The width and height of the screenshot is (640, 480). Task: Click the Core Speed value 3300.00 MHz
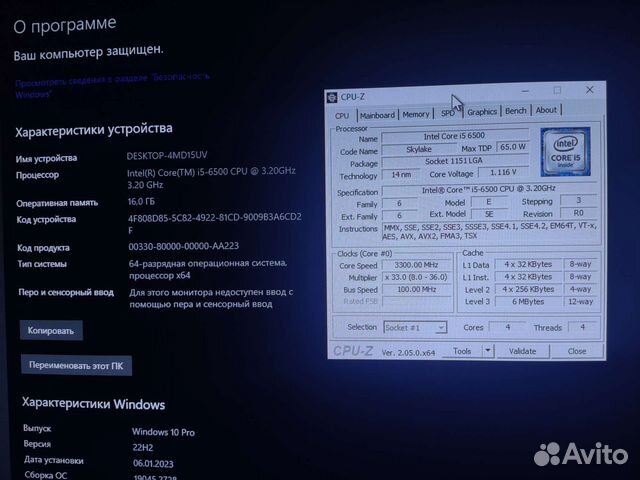click(x=416, y=265)
